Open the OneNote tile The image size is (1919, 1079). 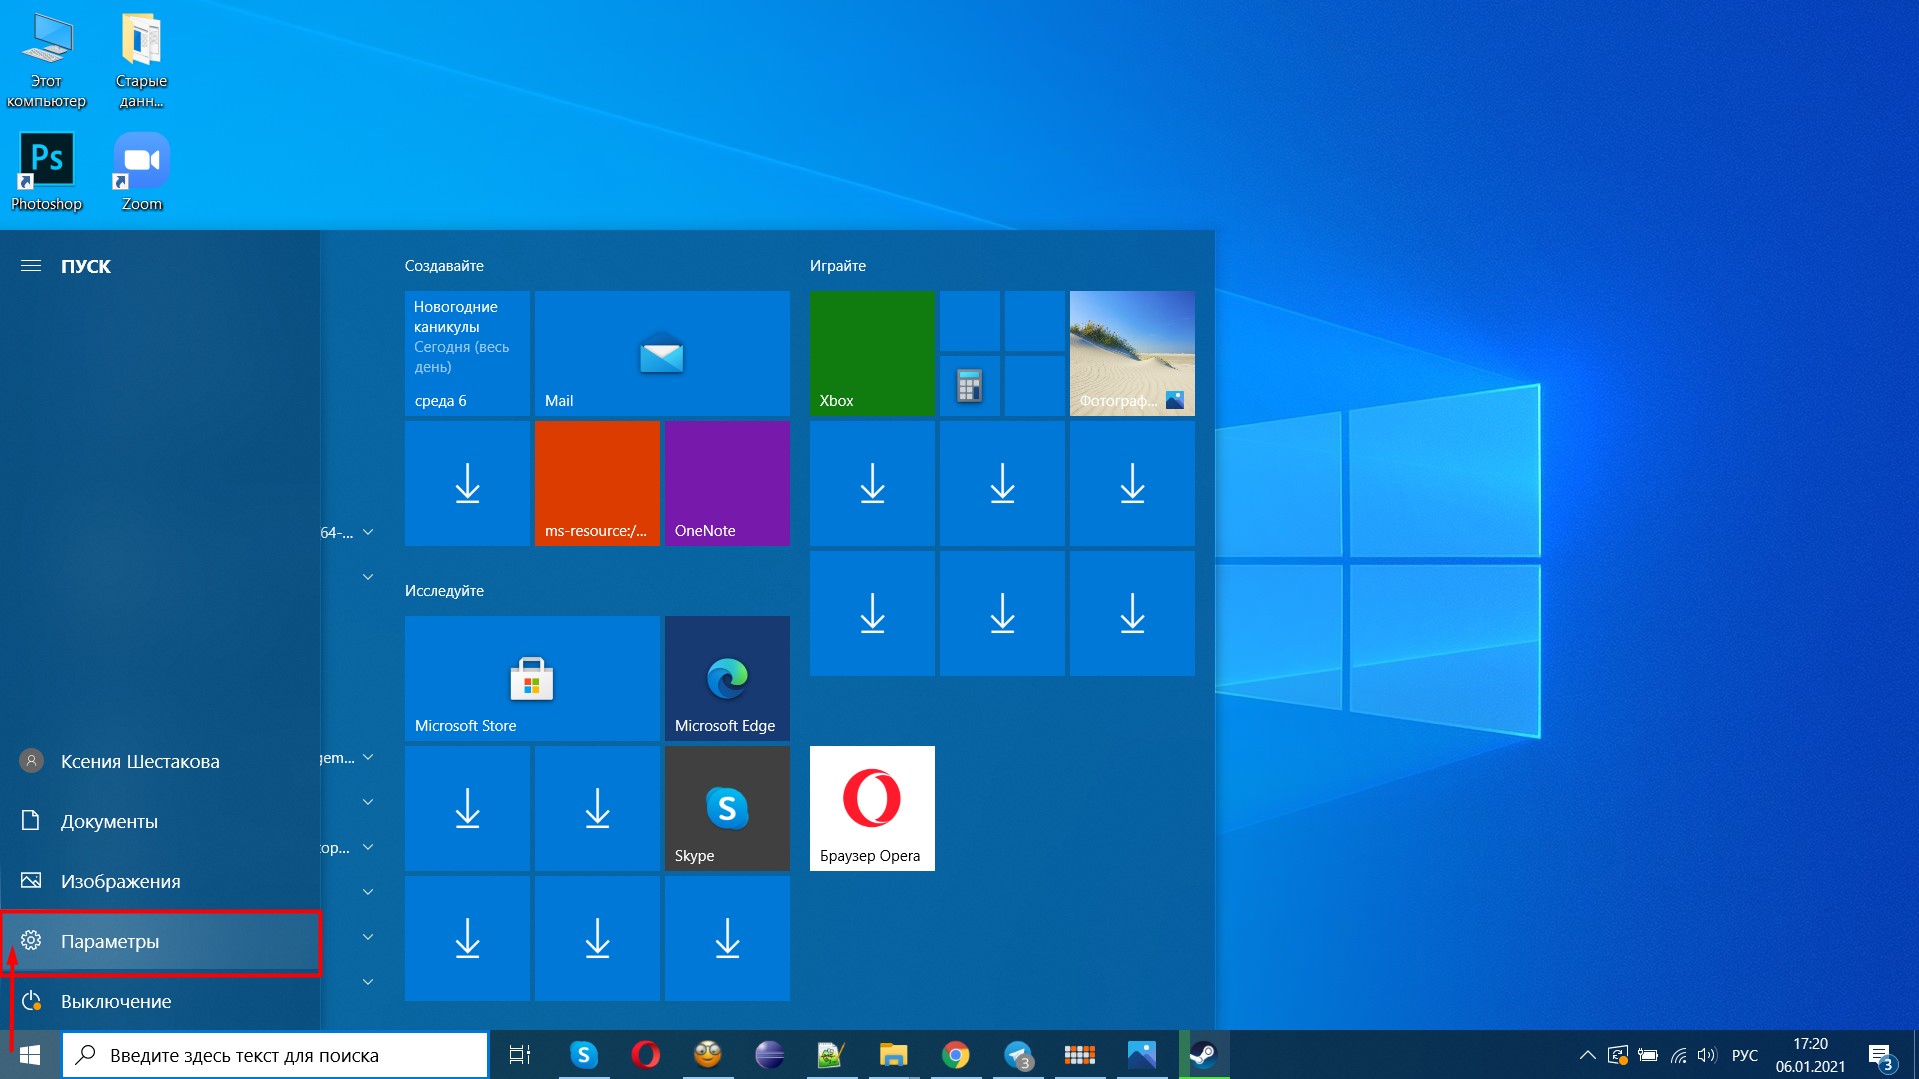click(726, 483)
